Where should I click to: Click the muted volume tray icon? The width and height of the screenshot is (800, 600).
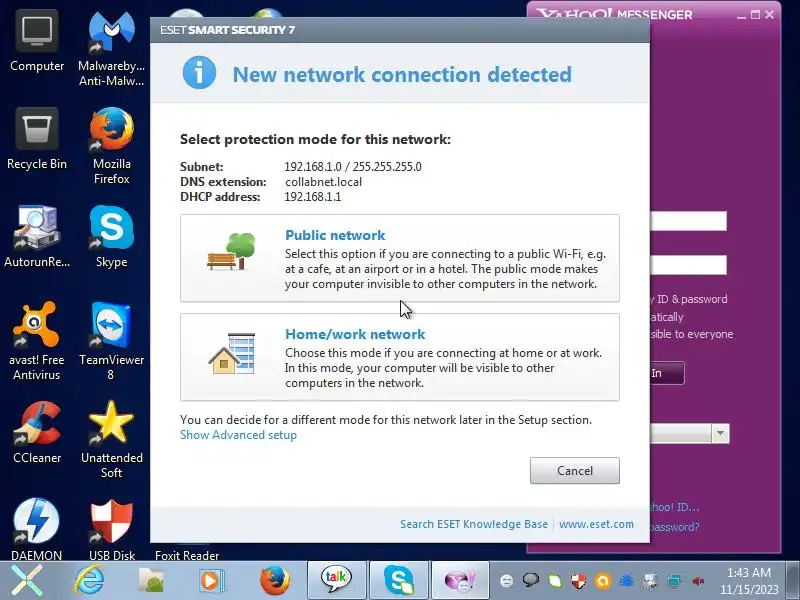coord(698,581)
